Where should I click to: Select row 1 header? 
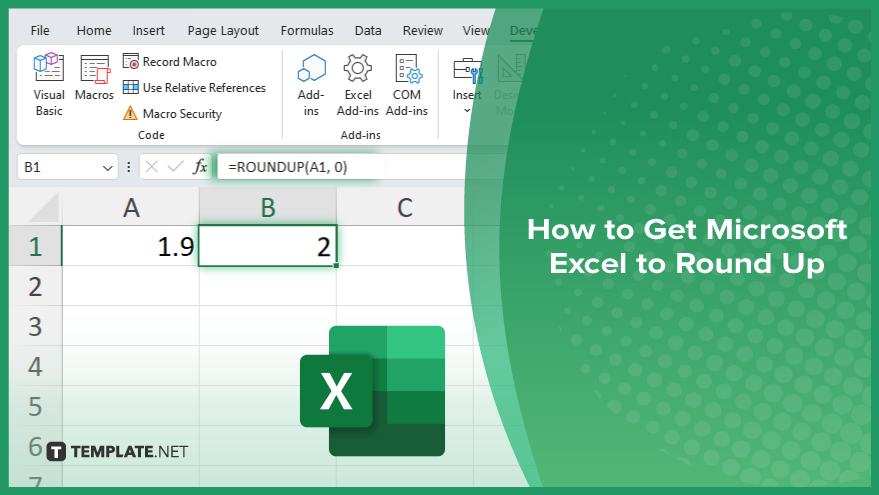click(35, 246)
